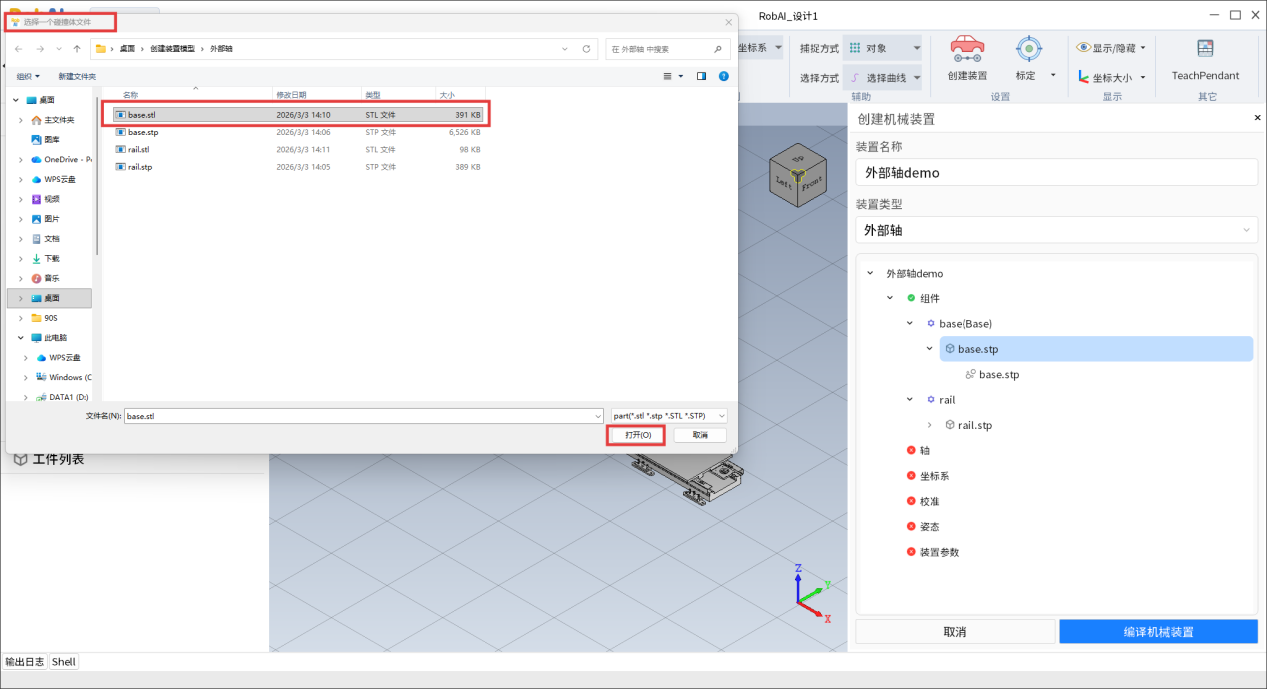Switch to Shell tab
Viewport: 1267px width, 689px height.
(64, 661)
